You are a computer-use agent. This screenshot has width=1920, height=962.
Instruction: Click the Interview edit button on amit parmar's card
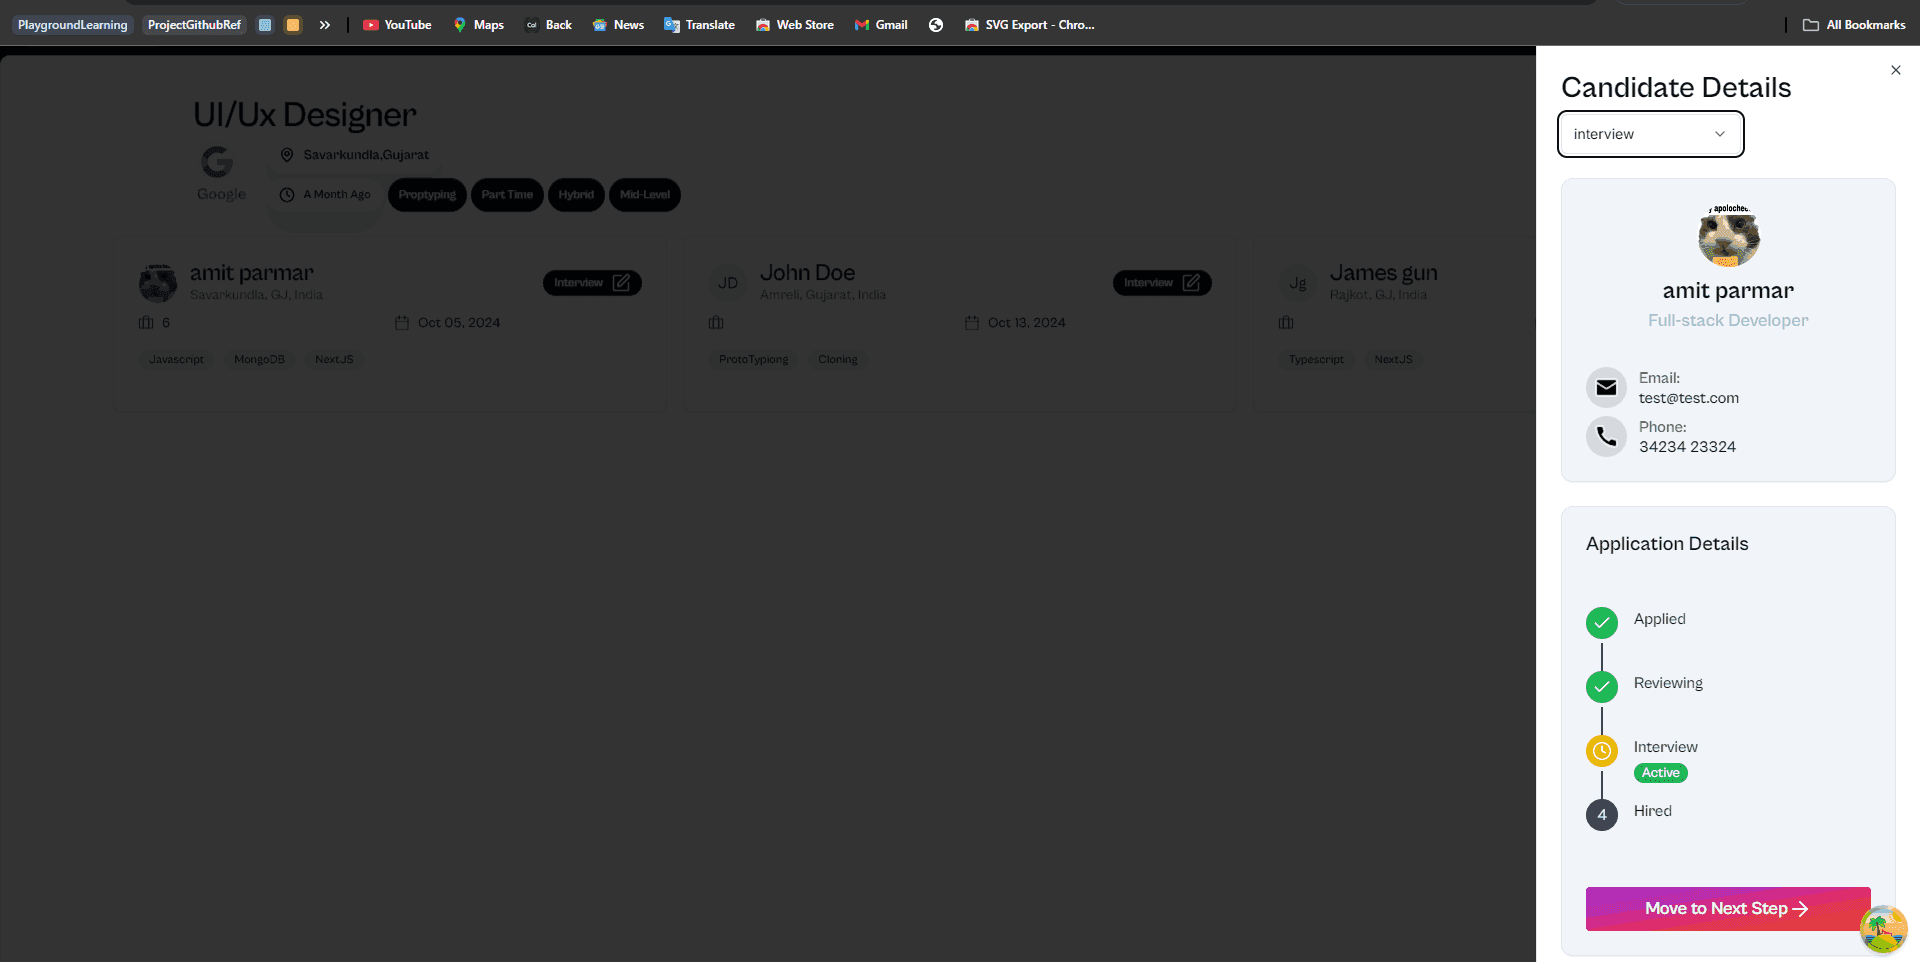coord(592,283)
